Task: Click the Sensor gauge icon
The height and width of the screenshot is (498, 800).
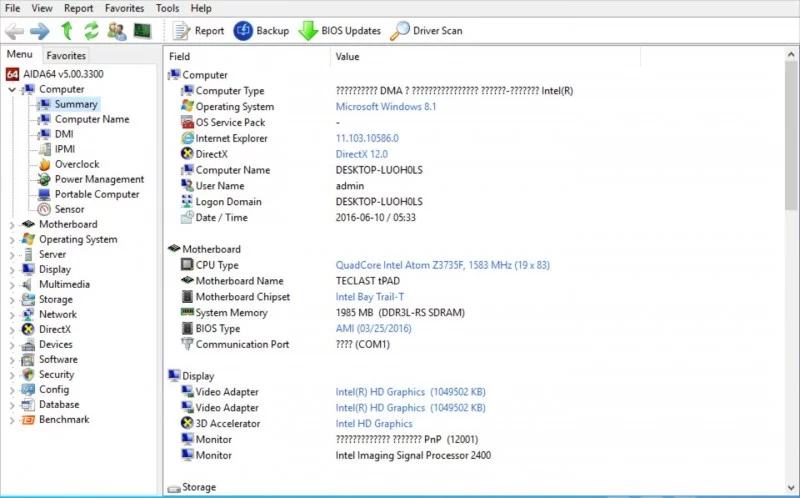Action: (x=45, y=209)
